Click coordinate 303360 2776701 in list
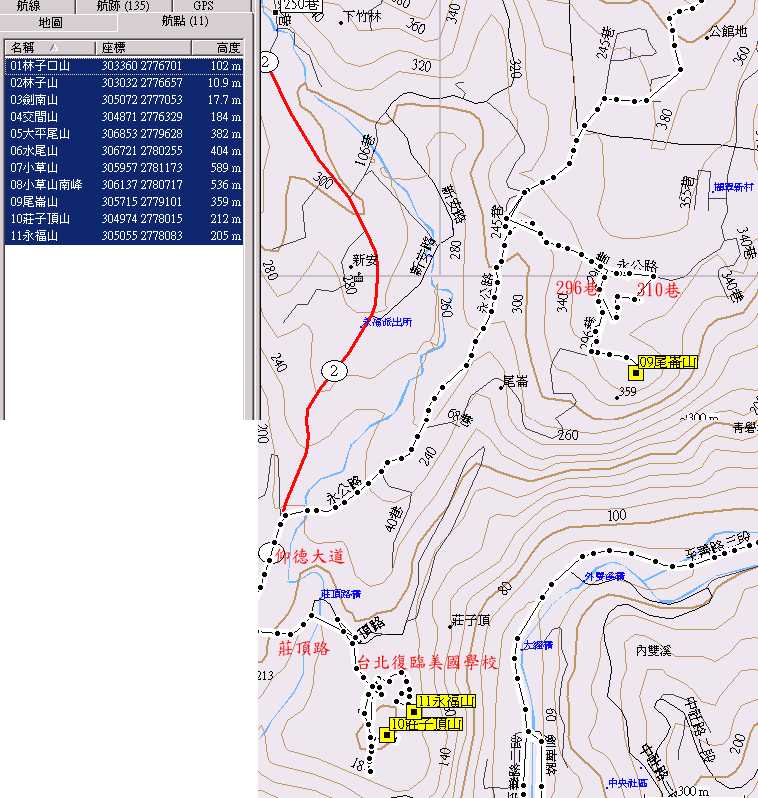This screenshot has height=798, width=758. [x=142, y=66]
